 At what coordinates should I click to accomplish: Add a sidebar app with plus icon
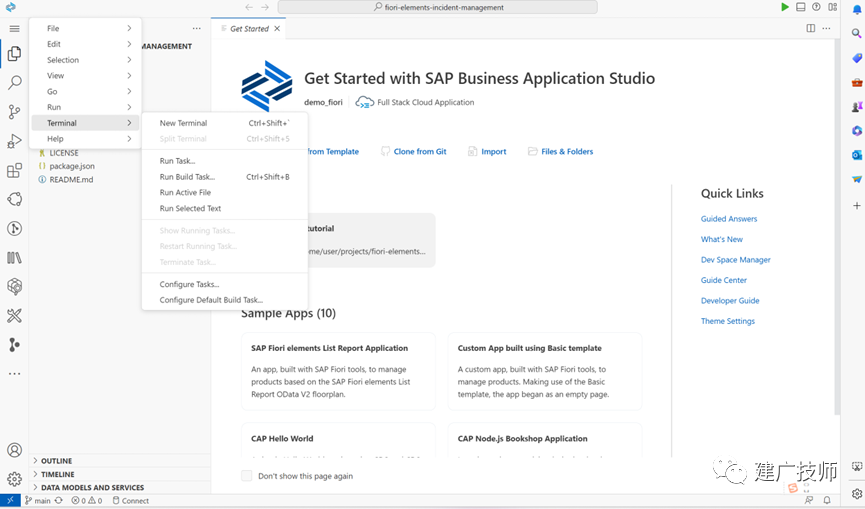coord(857,206)
